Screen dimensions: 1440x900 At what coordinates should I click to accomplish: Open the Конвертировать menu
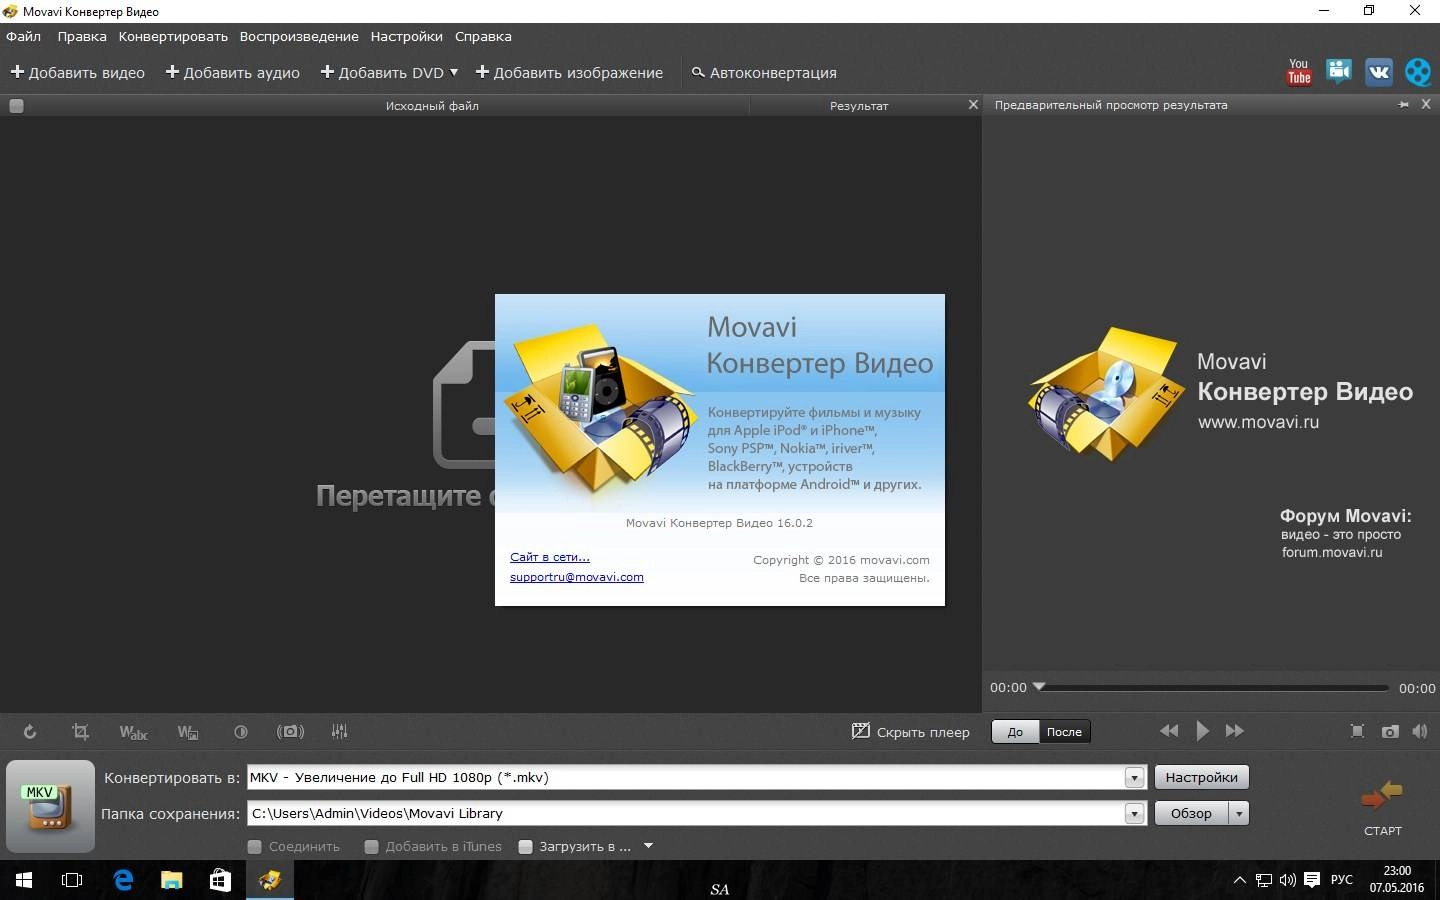tap(173, 36)
